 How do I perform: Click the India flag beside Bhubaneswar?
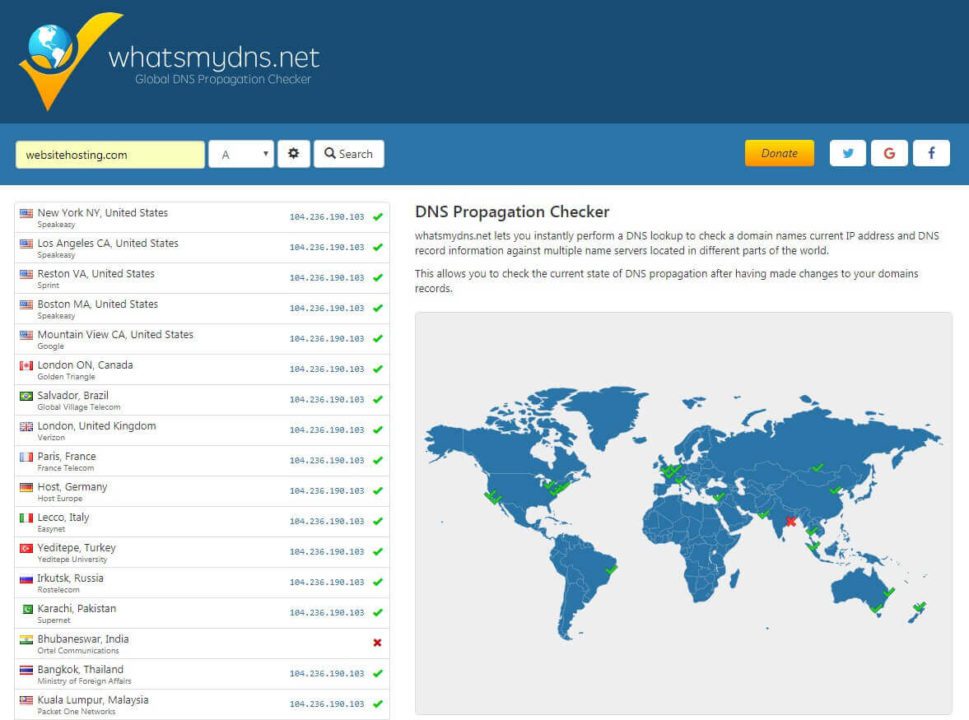(x=22, y=639)
